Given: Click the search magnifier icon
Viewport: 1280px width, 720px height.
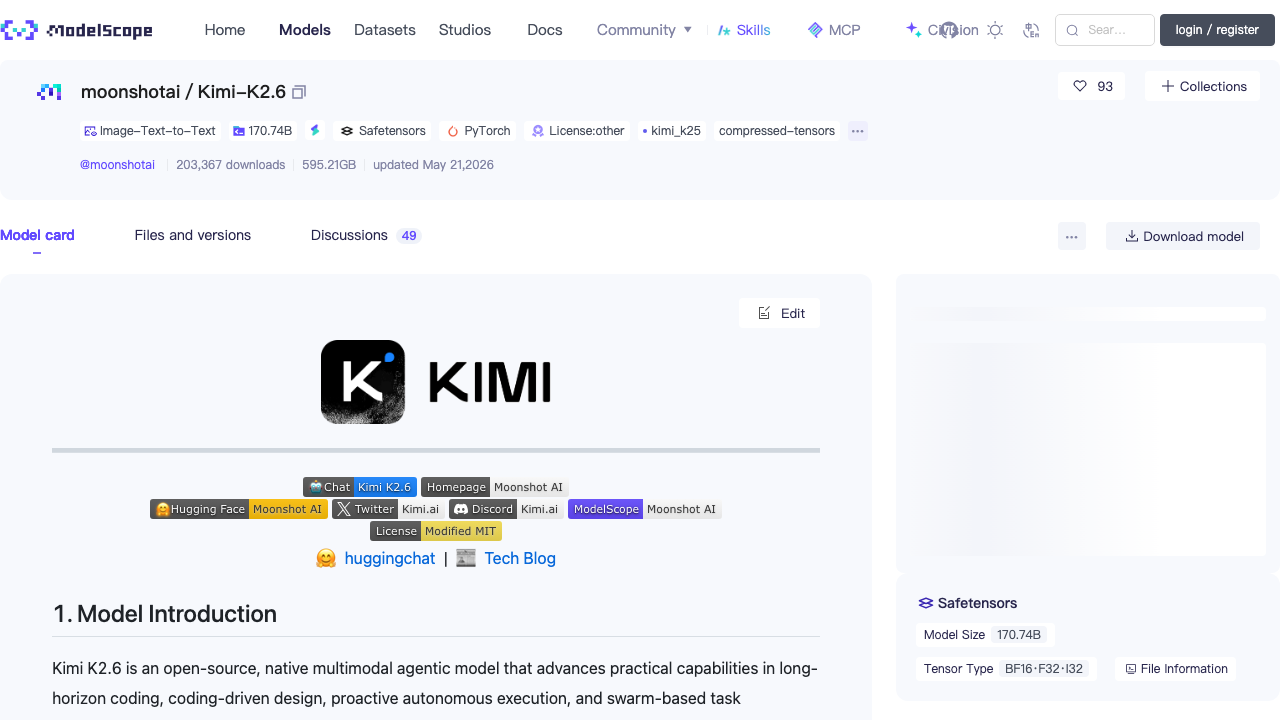Looking at the screenshot, I should pyautogui.click(x=1073, y=30).
